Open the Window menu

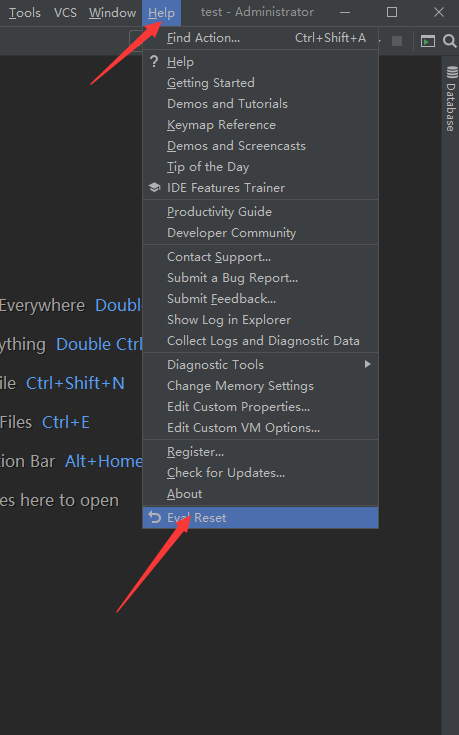click(113, 13)
